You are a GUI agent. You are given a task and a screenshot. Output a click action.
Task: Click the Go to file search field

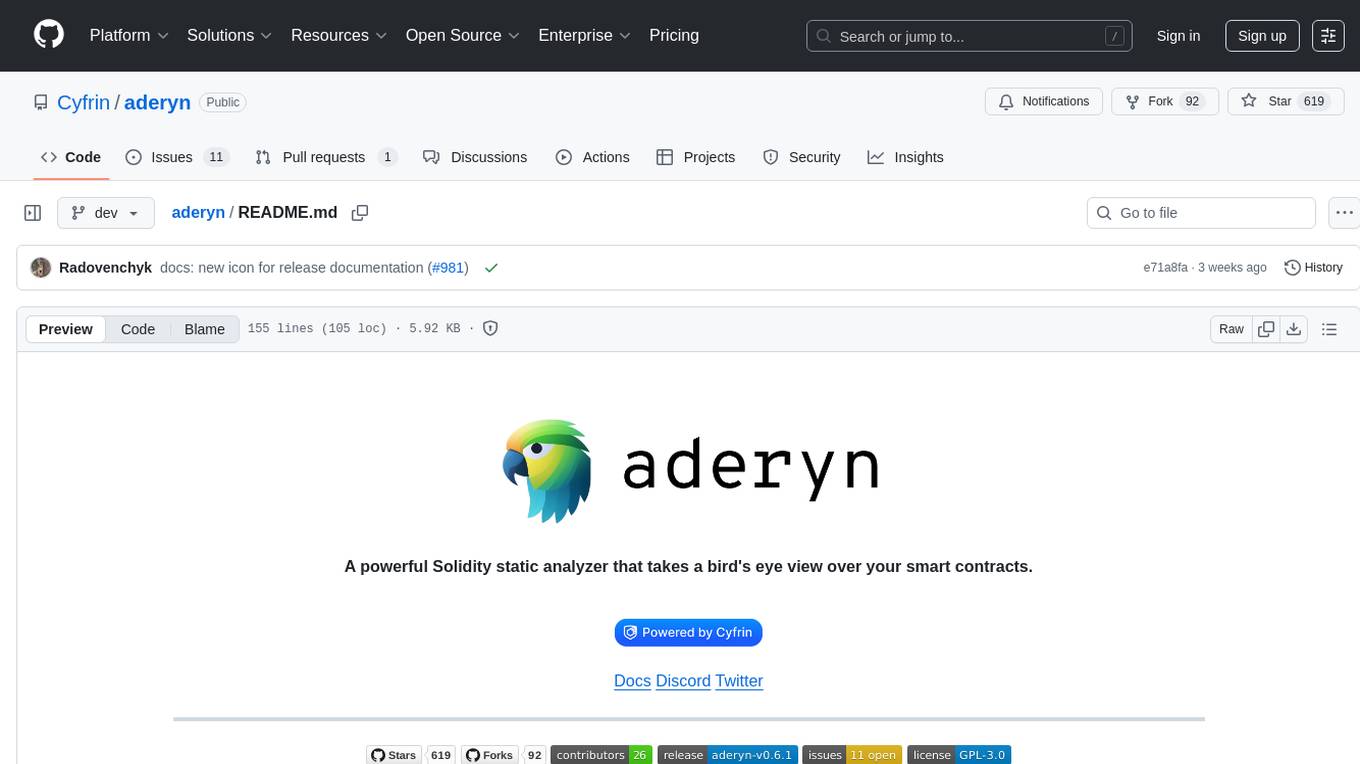coord(1200,213)
